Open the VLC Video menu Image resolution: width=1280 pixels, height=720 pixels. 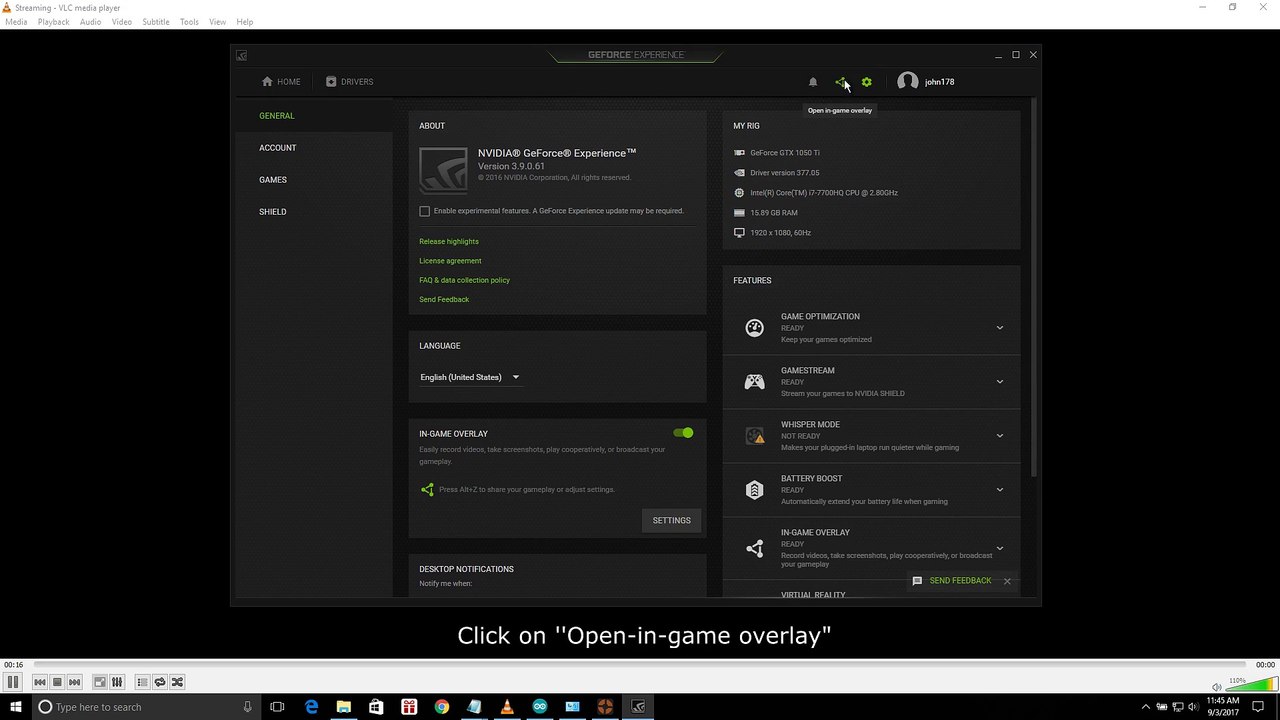pyautogui.click(x=122, y=21)
